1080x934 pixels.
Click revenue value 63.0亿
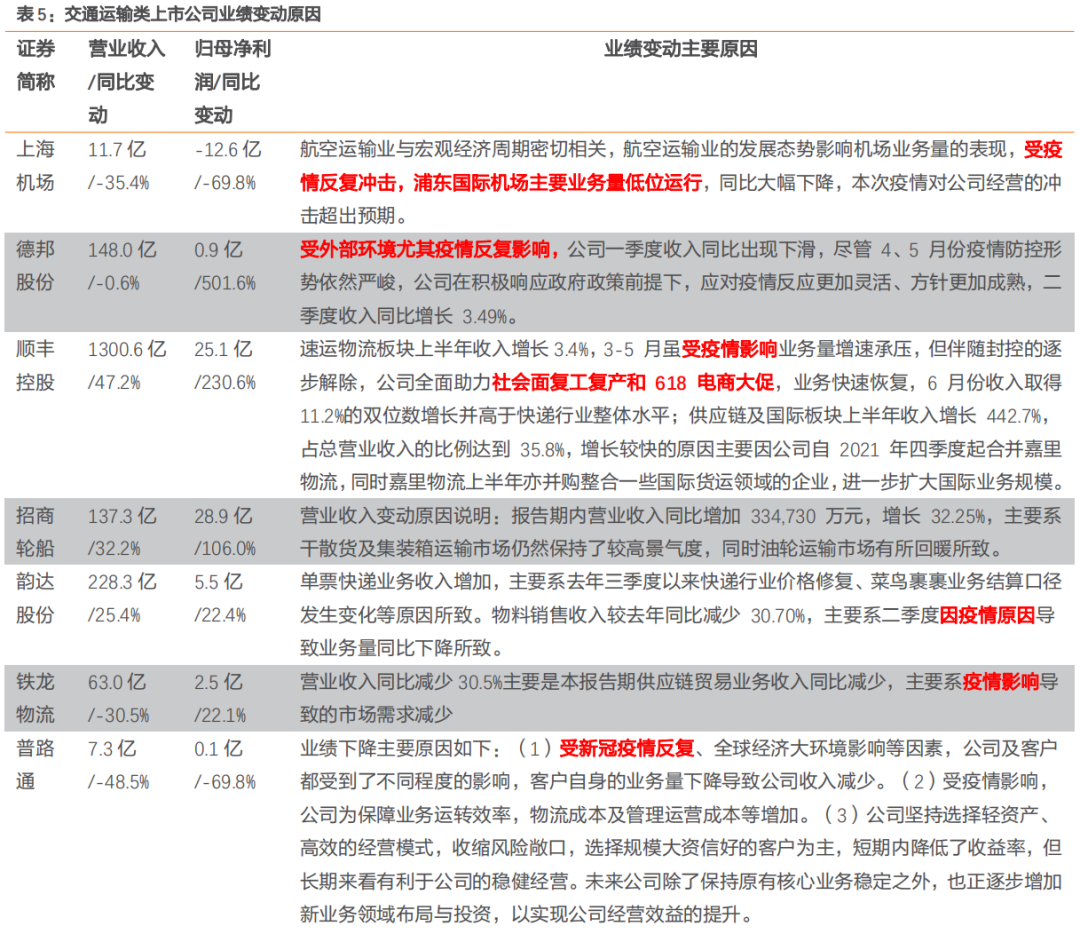(116, 682)
